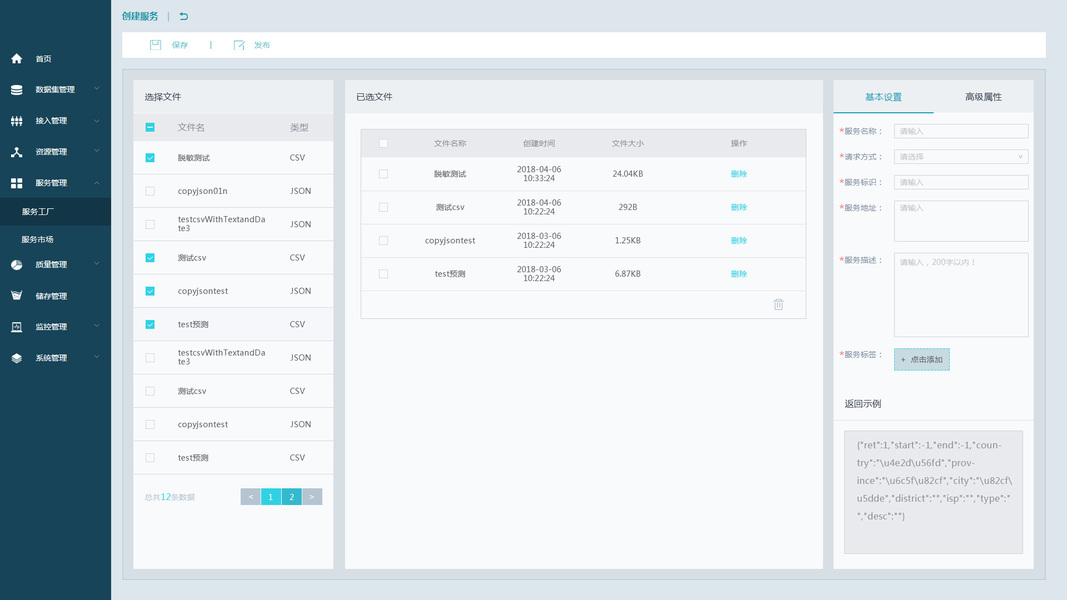Click the 质量管理 pie chart icon

tap(16, 265)
